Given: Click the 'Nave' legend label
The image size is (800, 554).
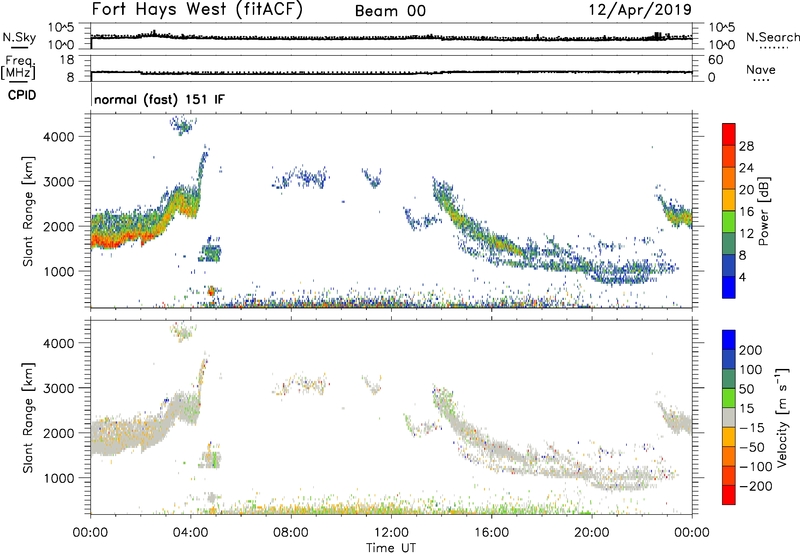Looking at the screenshot, I should point(761,69).
